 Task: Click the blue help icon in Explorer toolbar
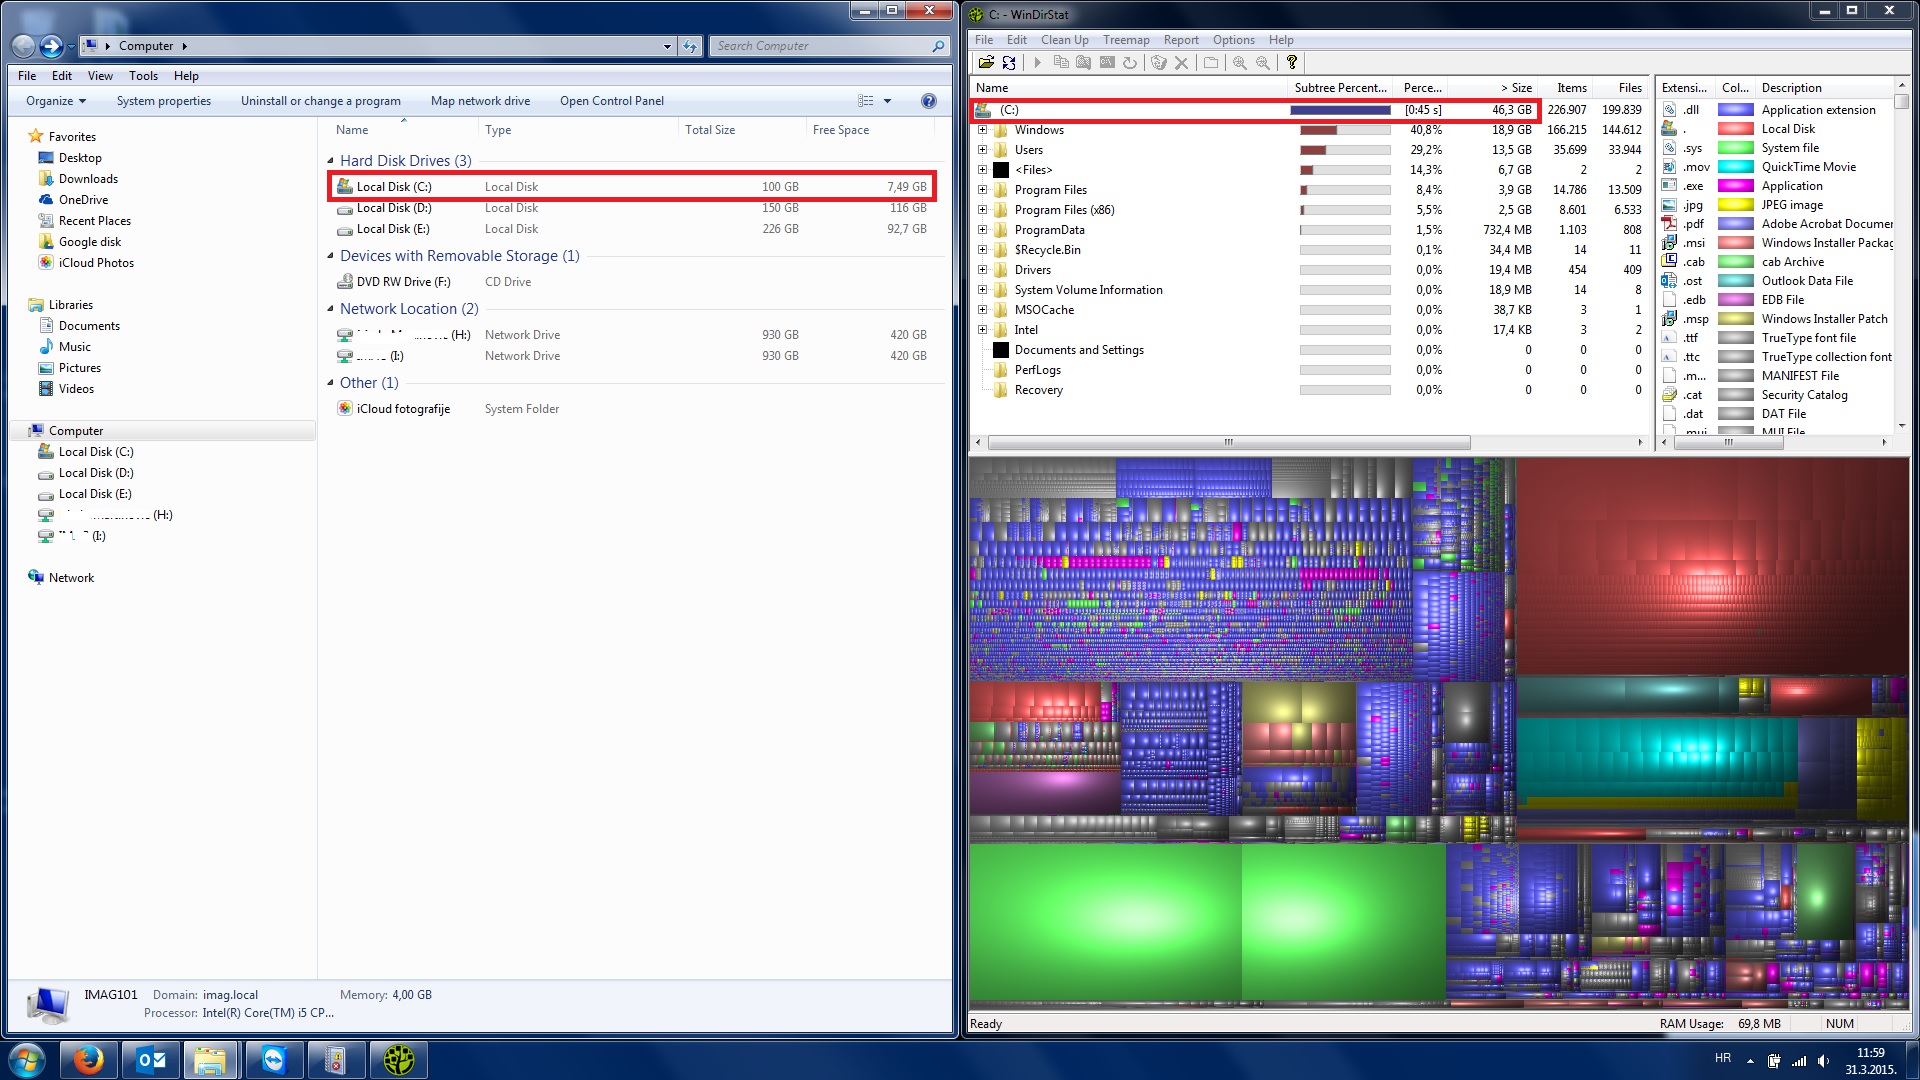coord(928,101)
